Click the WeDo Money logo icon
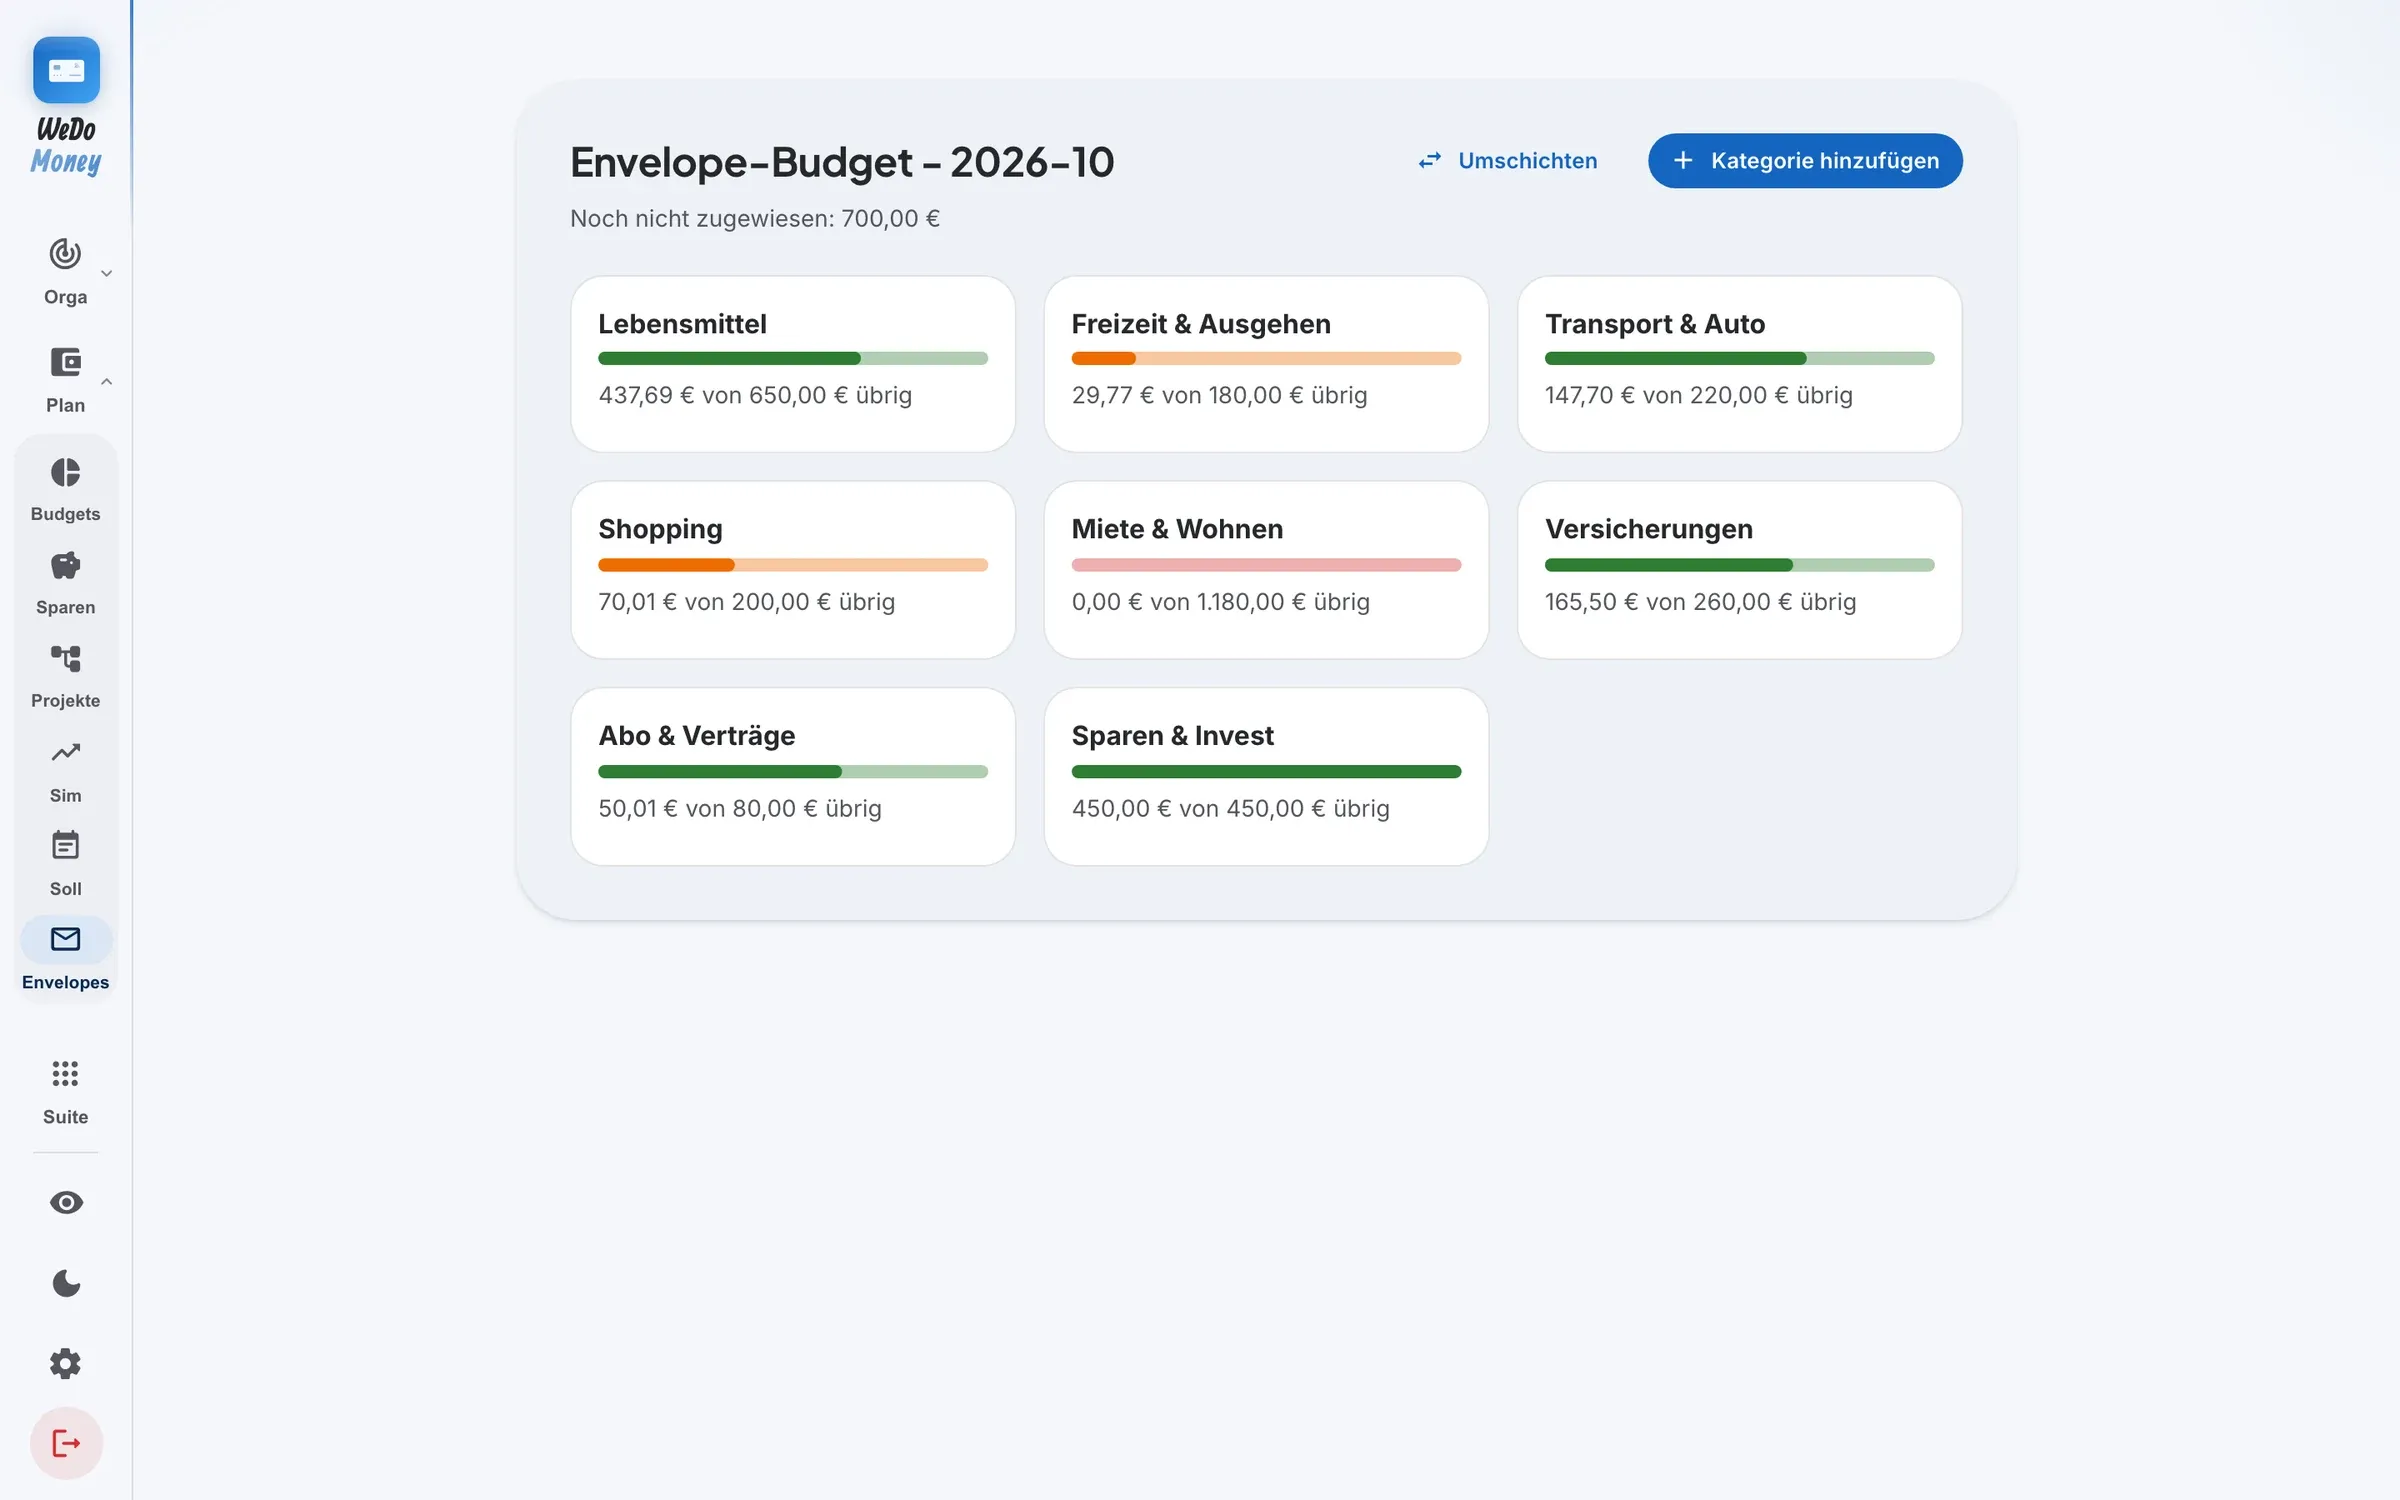The height and width of the screenshot is (1500, 2400). (66, 70)
